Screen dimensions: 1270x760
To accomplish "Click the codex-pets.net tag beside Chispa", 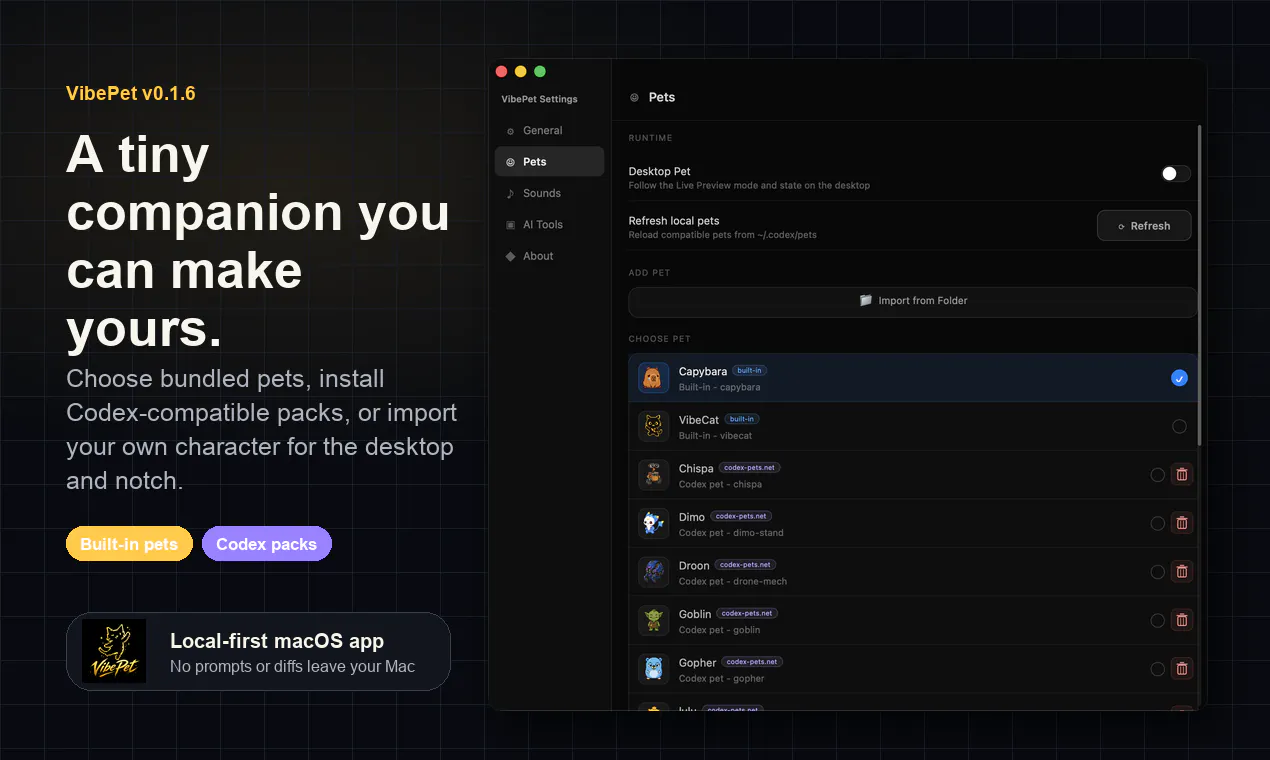I will (x=750, y=468).
